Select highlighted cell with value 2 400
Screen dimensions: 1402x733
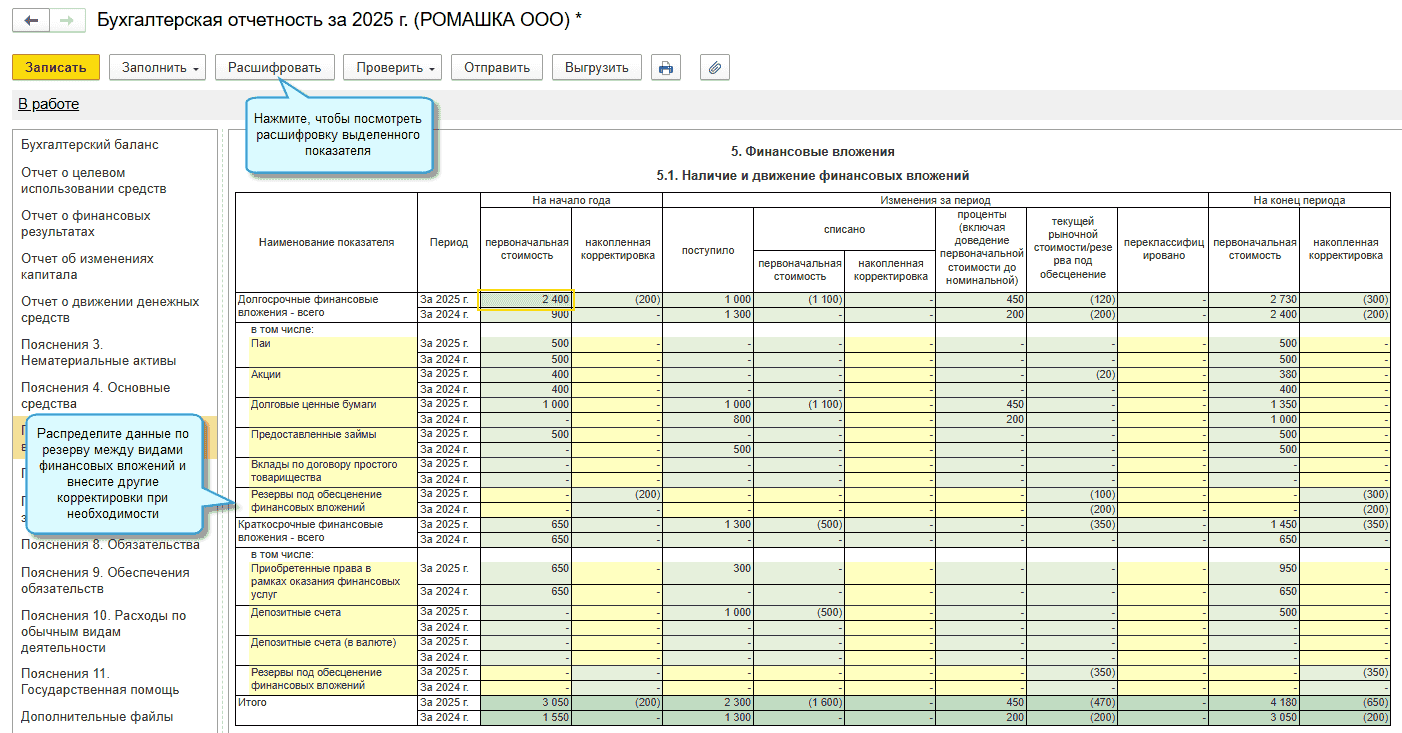tap(525, 299)
